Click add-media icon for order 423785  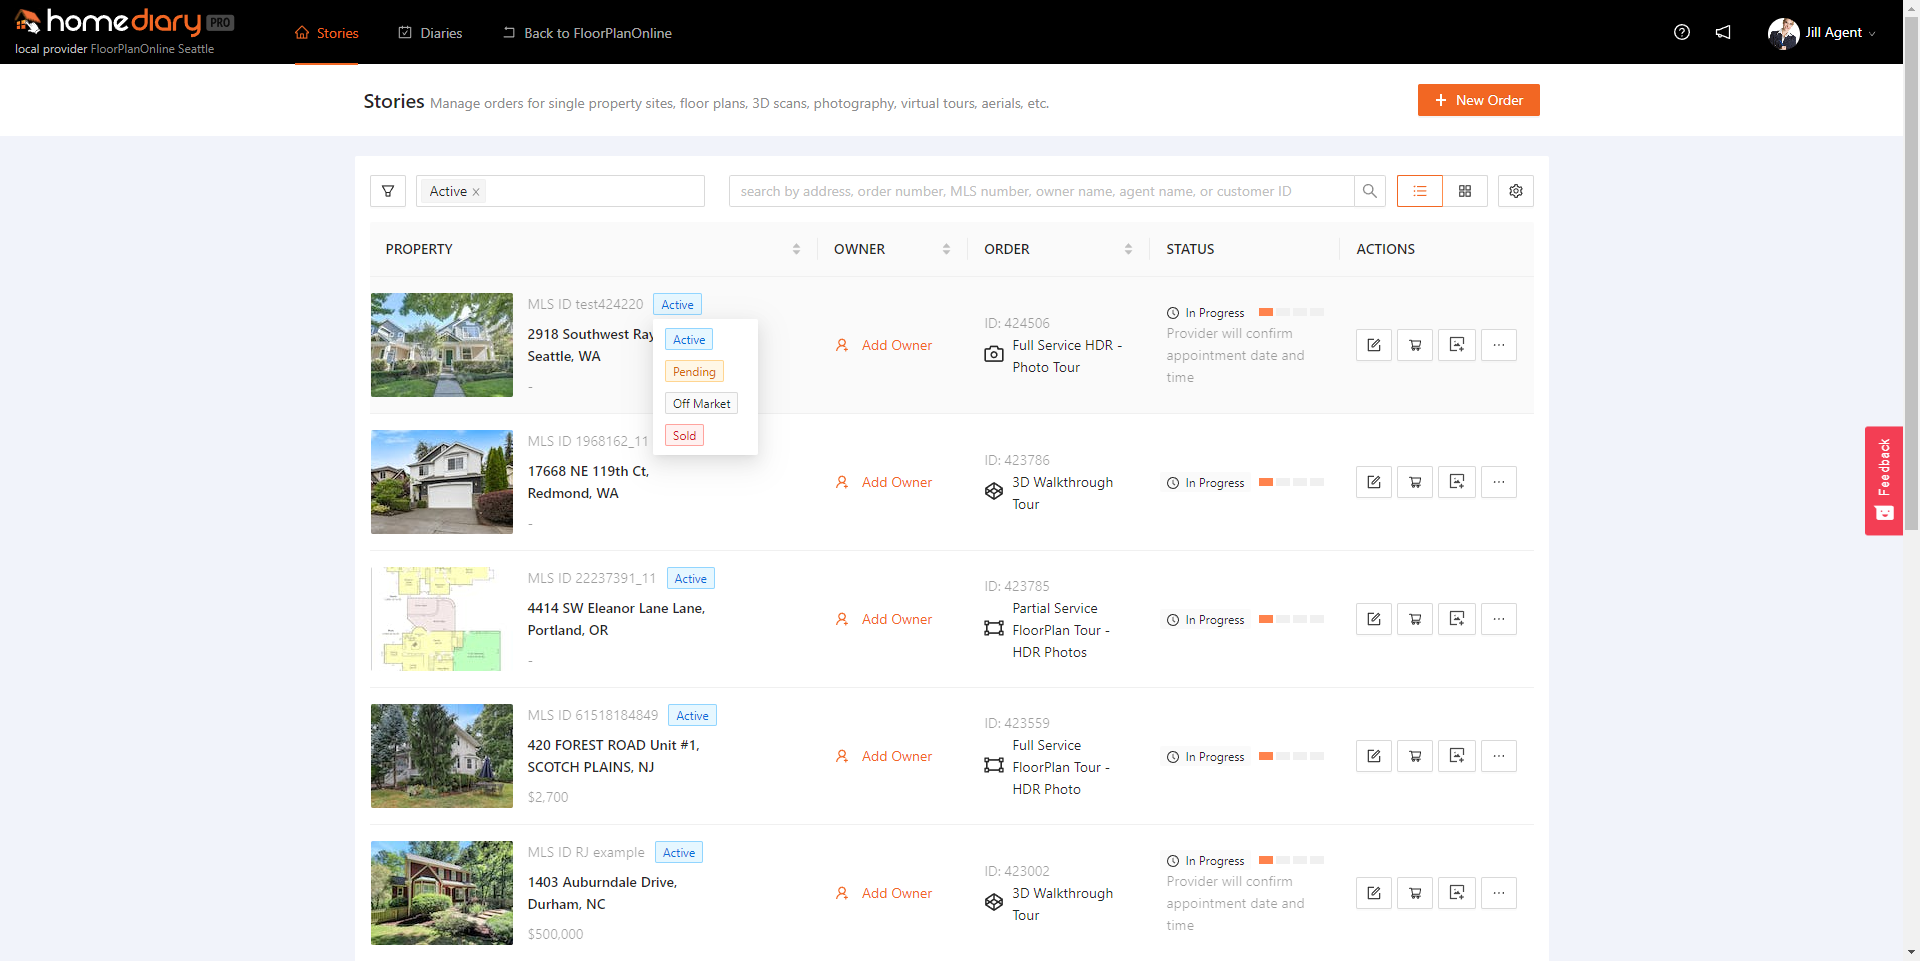coord(1457,619)
